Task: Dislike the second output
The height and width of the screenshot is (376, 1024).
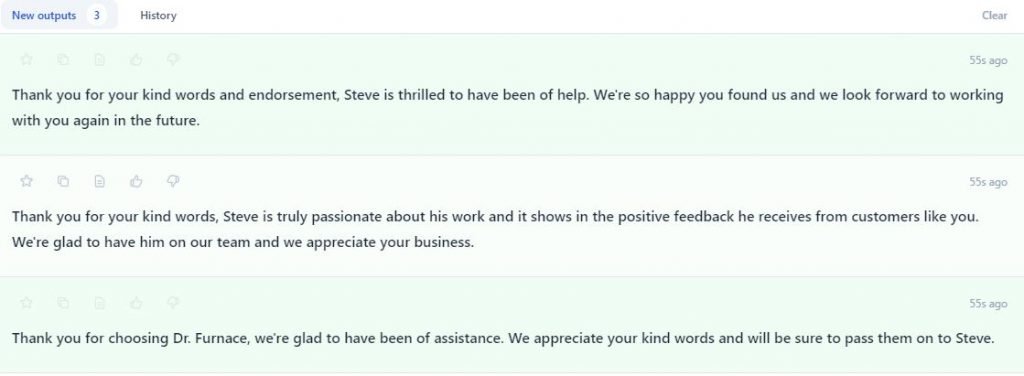Action: [x=173, y=181]
